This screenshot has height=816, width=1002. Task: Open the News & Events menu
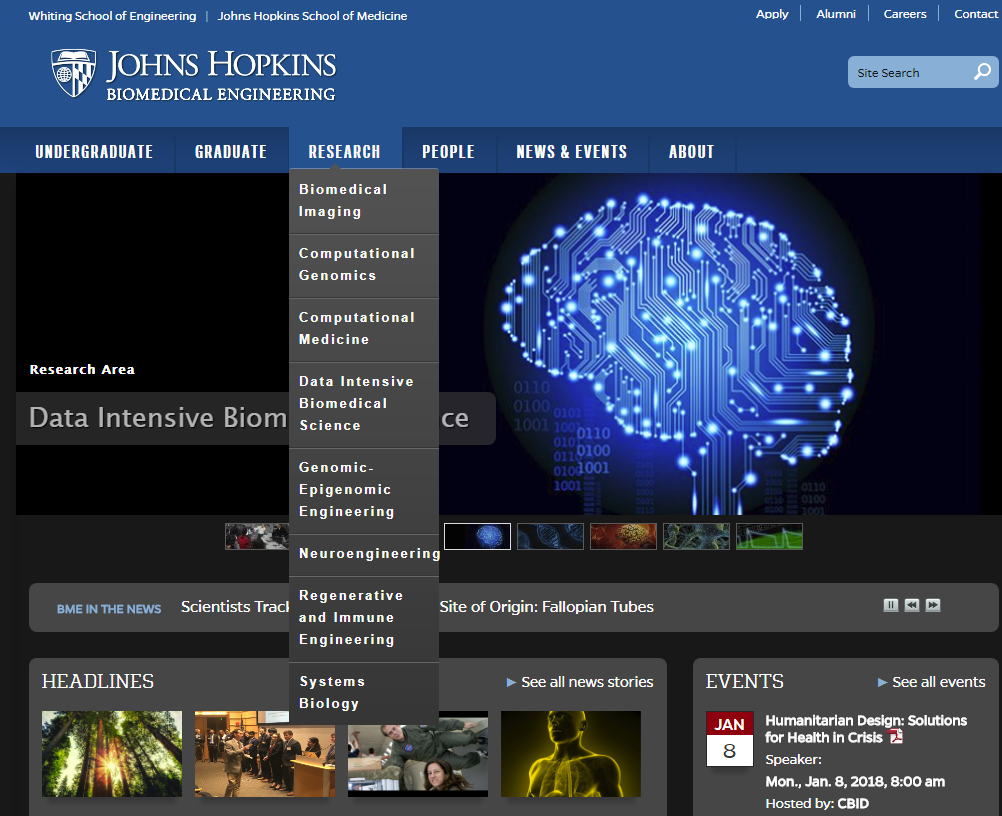point(572,151)
